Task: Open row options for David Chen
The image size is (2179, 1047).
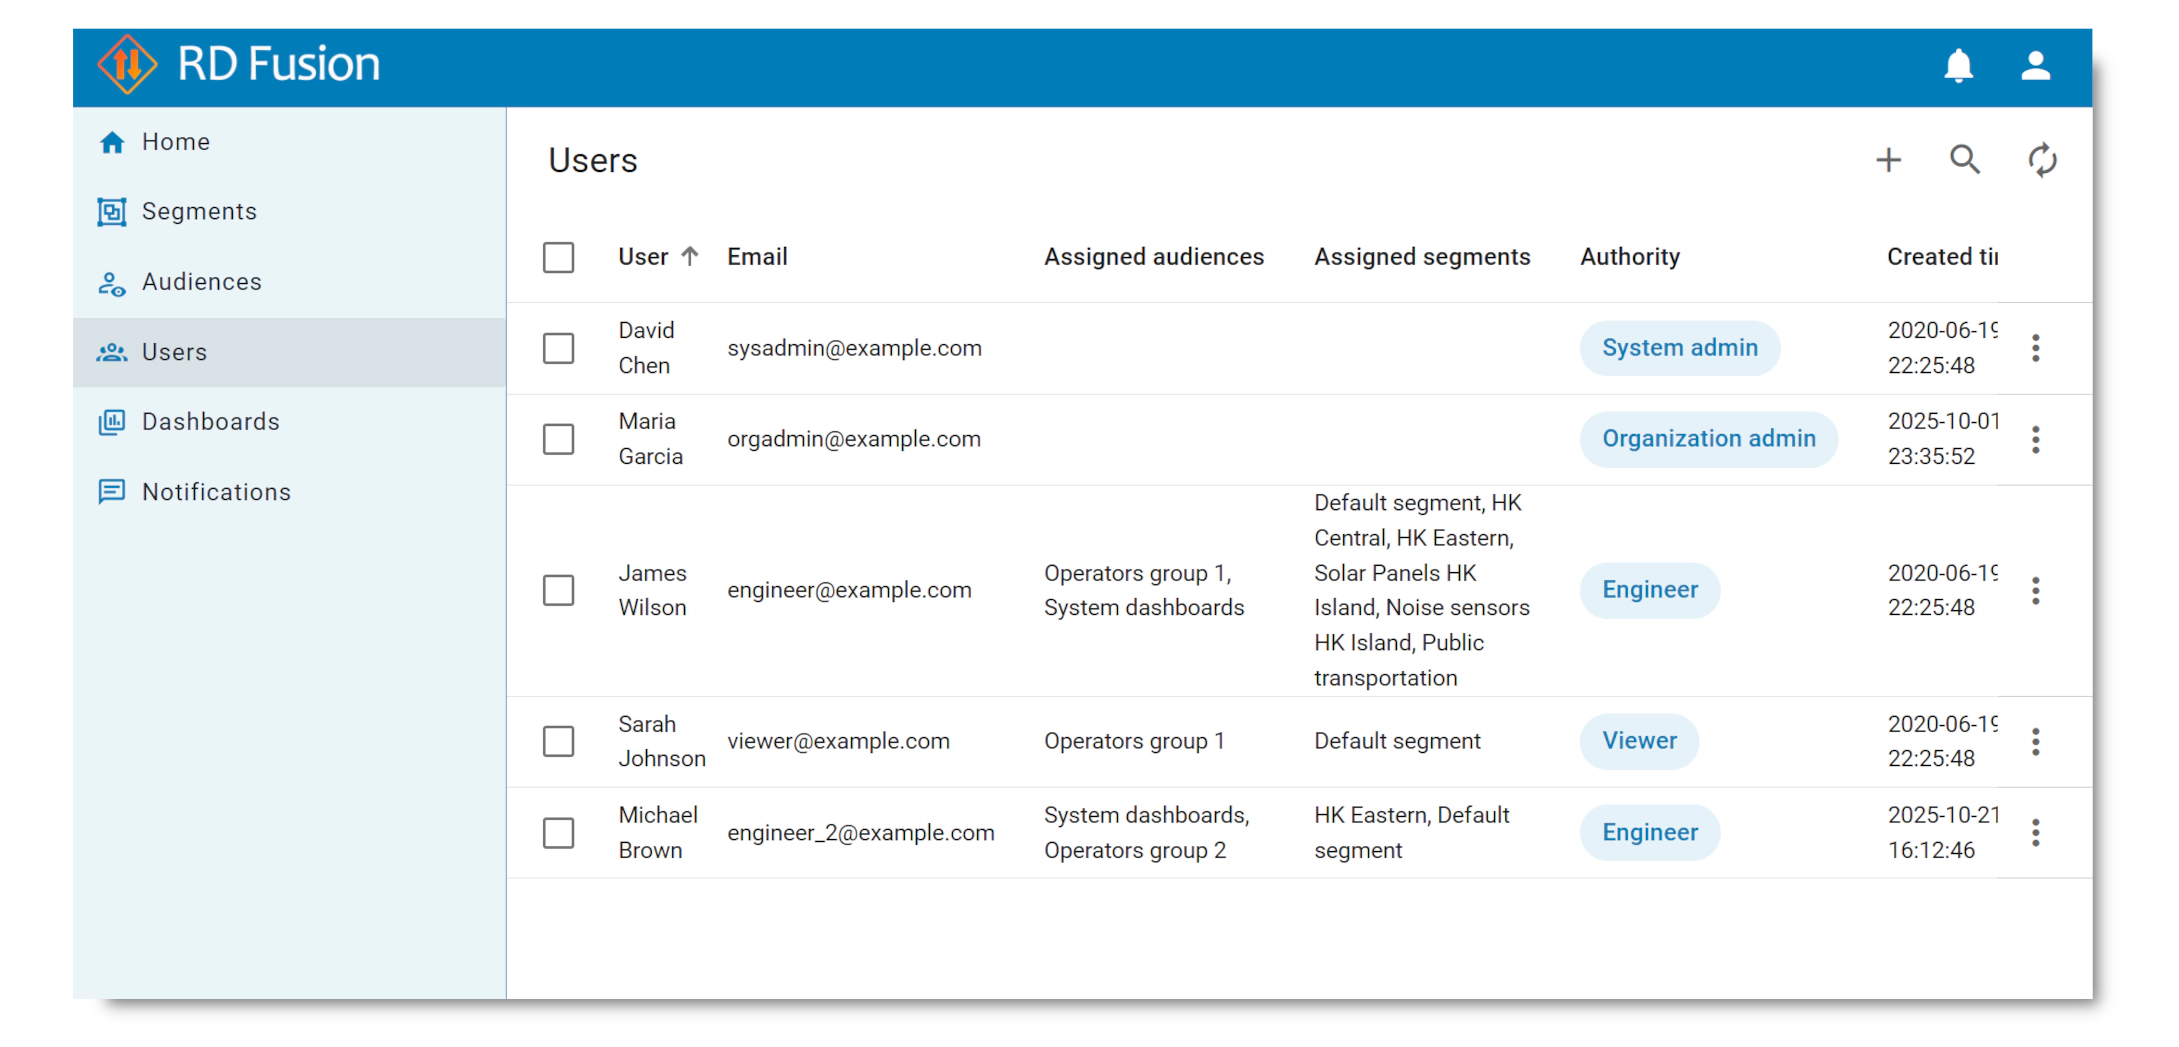Action: [x=2035, y=348]
